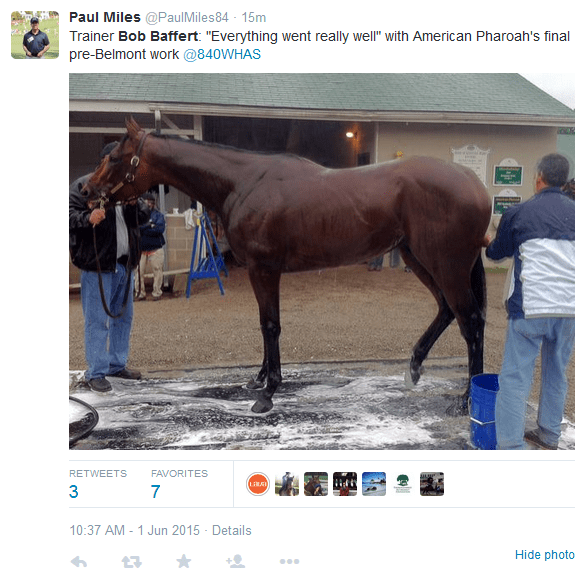Viewport: 587px width, 584px height.
Task: Open the green tree logo avatar
Action: coord(403,484)
